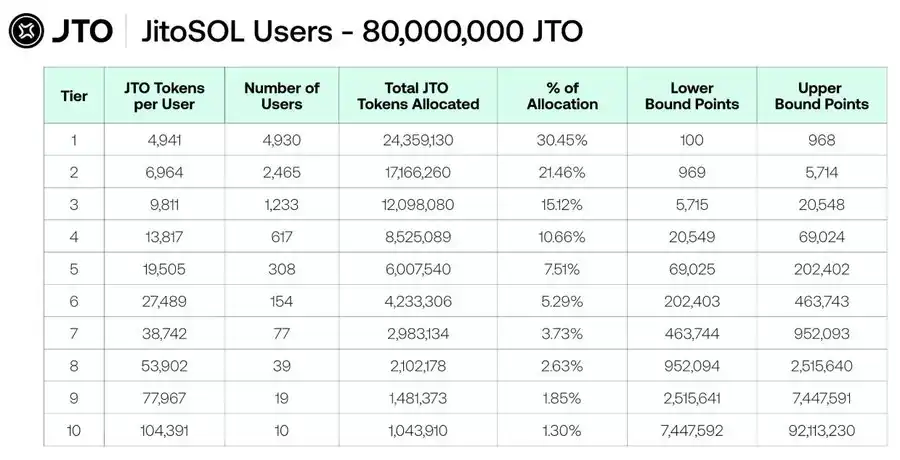900x460 pixels.
Task: Click the Number of Users column header
Action: pyautogui.click(x=282, y=96)
